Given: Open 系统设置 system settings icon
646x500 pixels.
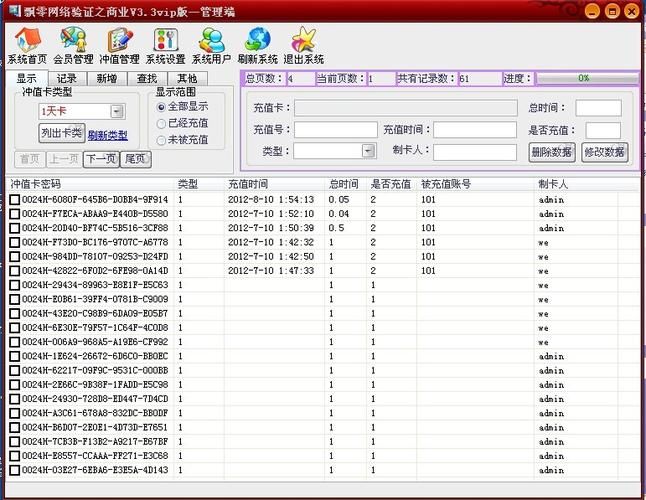Looking at the screenshot, I should [166, 45].
